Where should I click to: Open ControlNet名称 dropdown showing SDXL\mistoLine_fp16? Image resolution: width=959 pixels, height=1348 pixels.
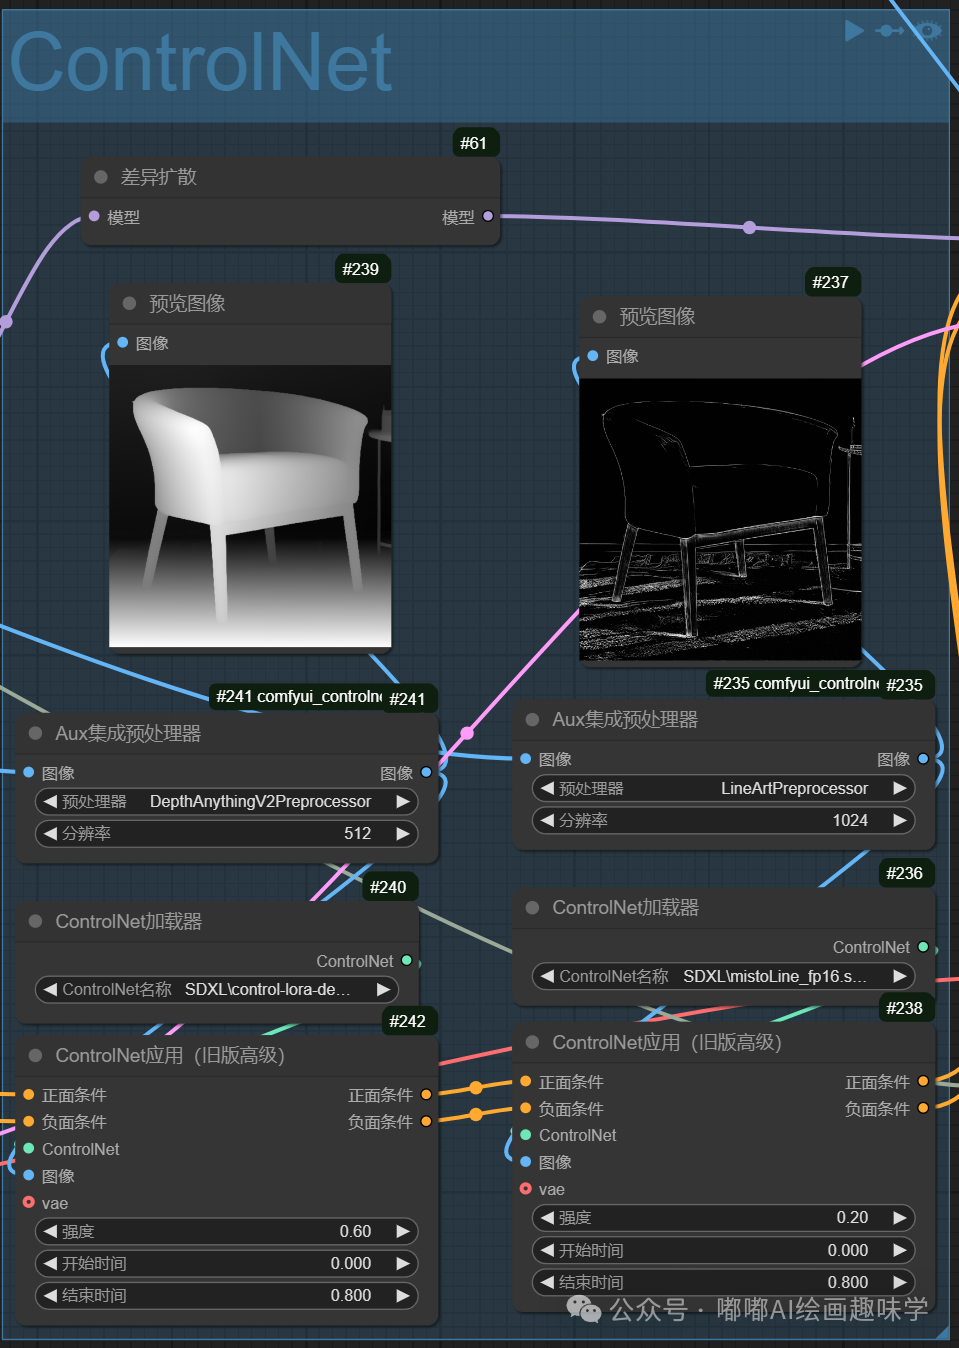tap(724, 976)
